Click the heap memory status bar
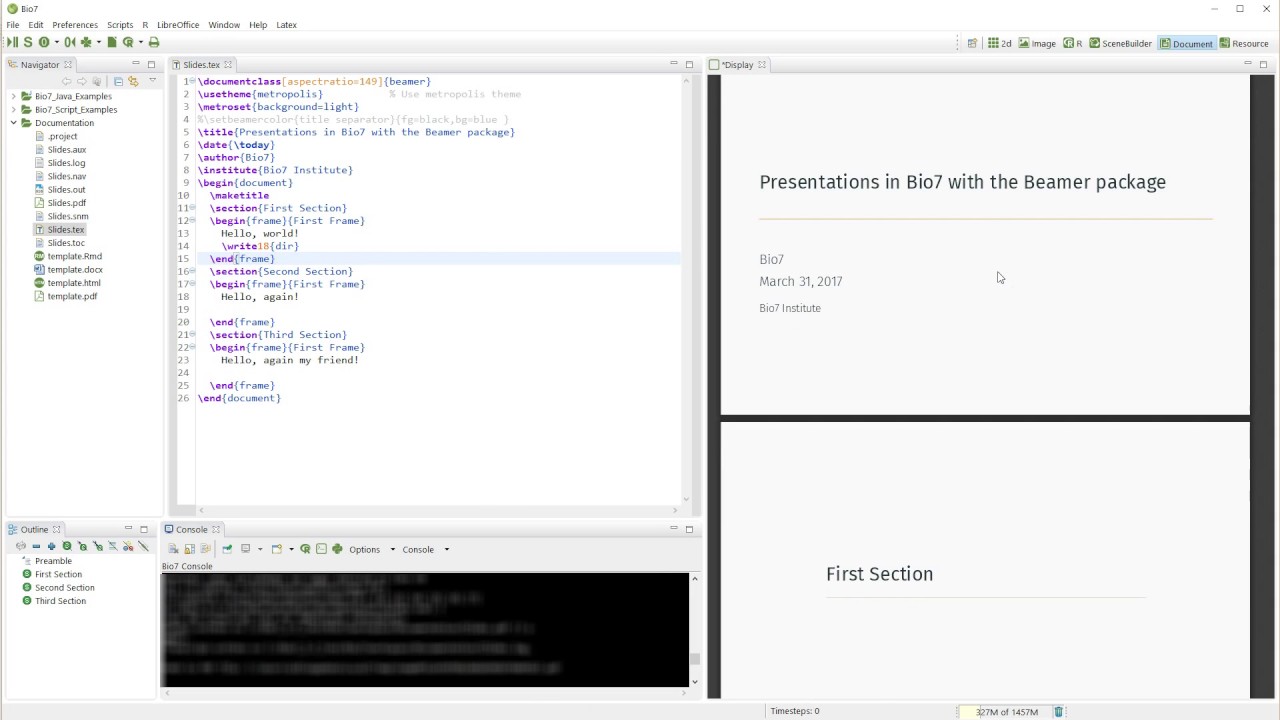The height and width of the screenshot is (720, 1280). point(1006,711)
